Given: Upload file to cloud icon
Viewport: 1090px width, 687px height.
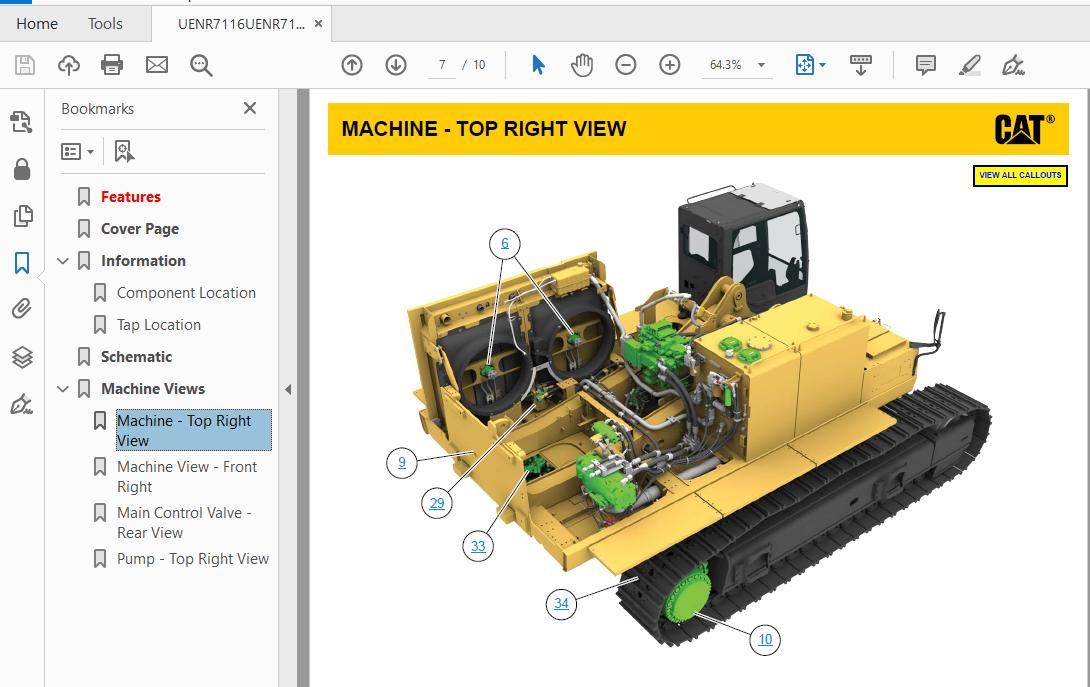Looking at the screenshot, I should click(69, 65).
